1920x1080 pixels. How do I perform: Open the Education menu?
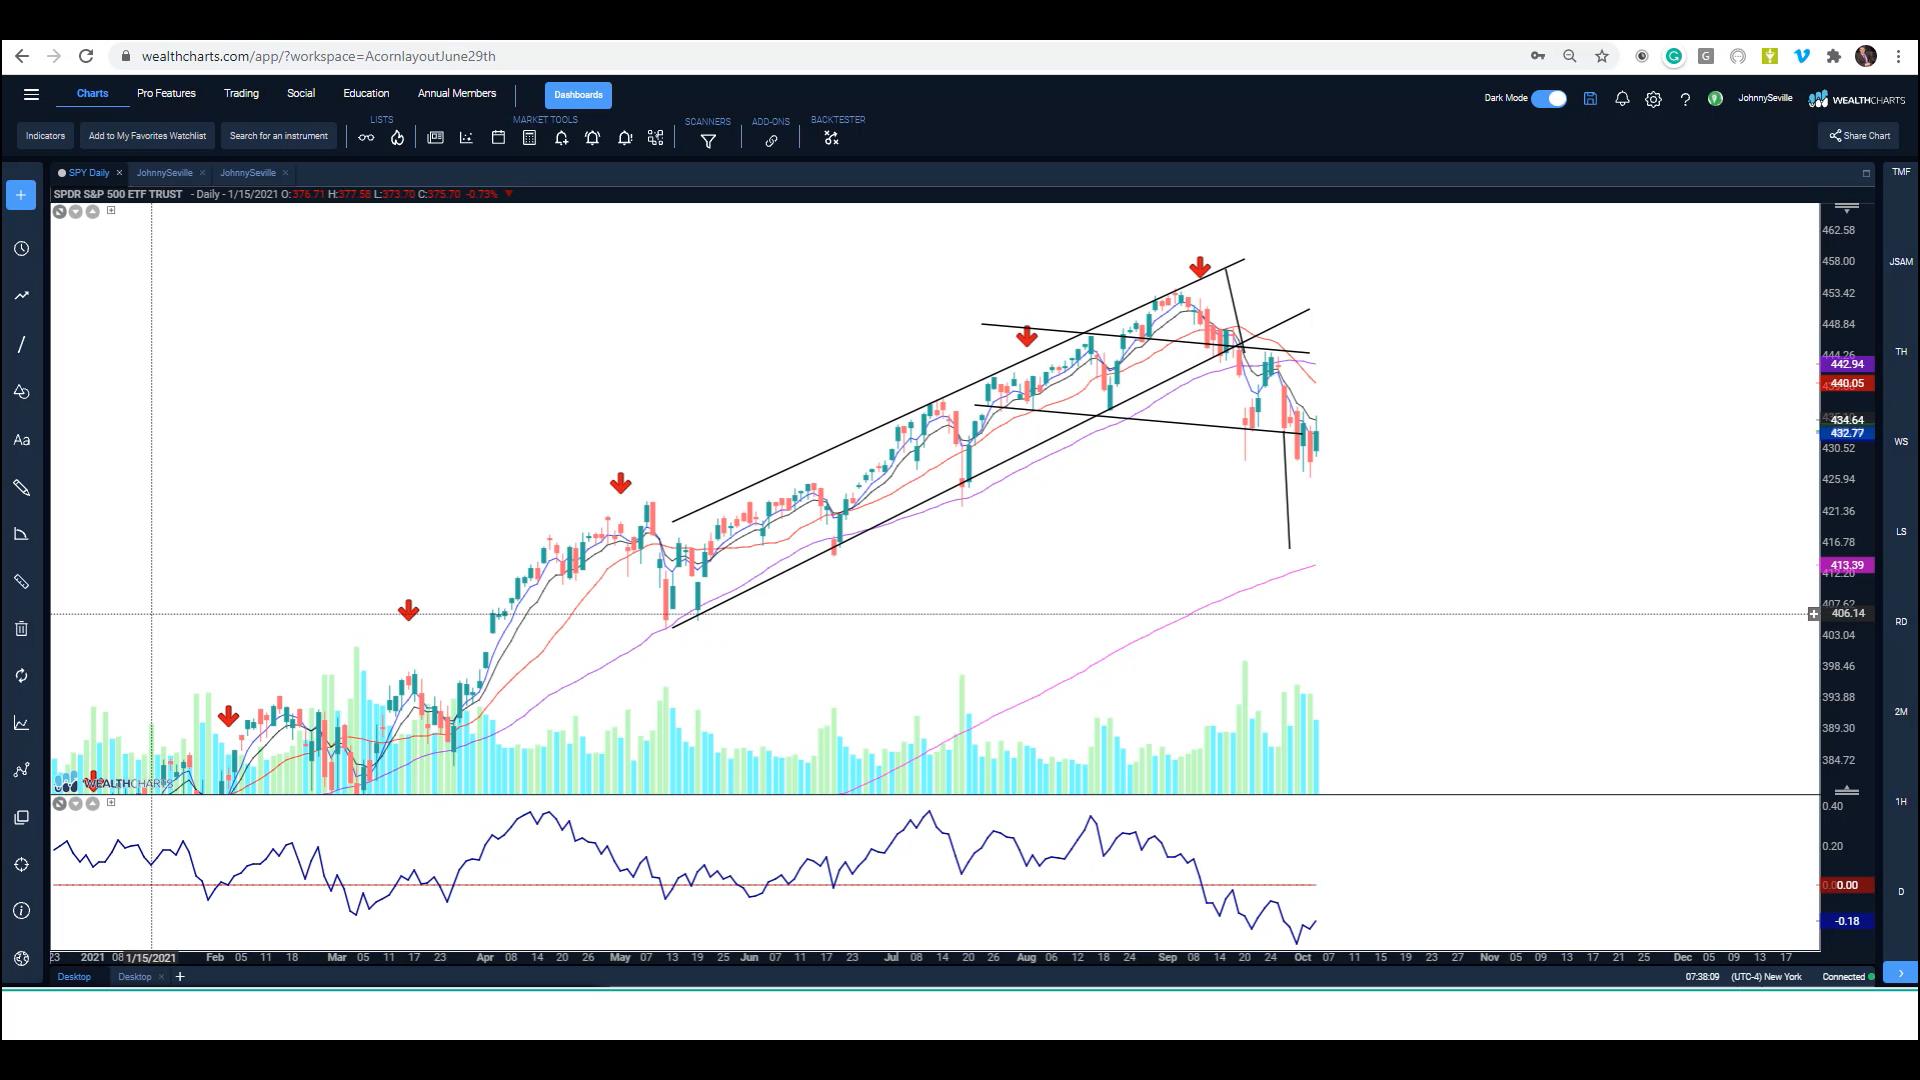tap(366, 94)
